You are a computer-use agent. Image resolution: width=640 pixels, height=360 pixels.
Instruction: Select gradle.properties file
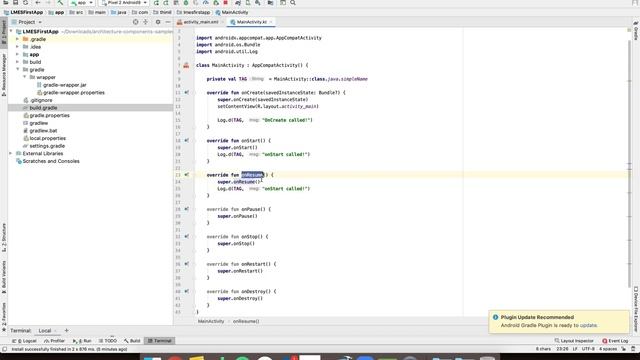click(46, 116)
